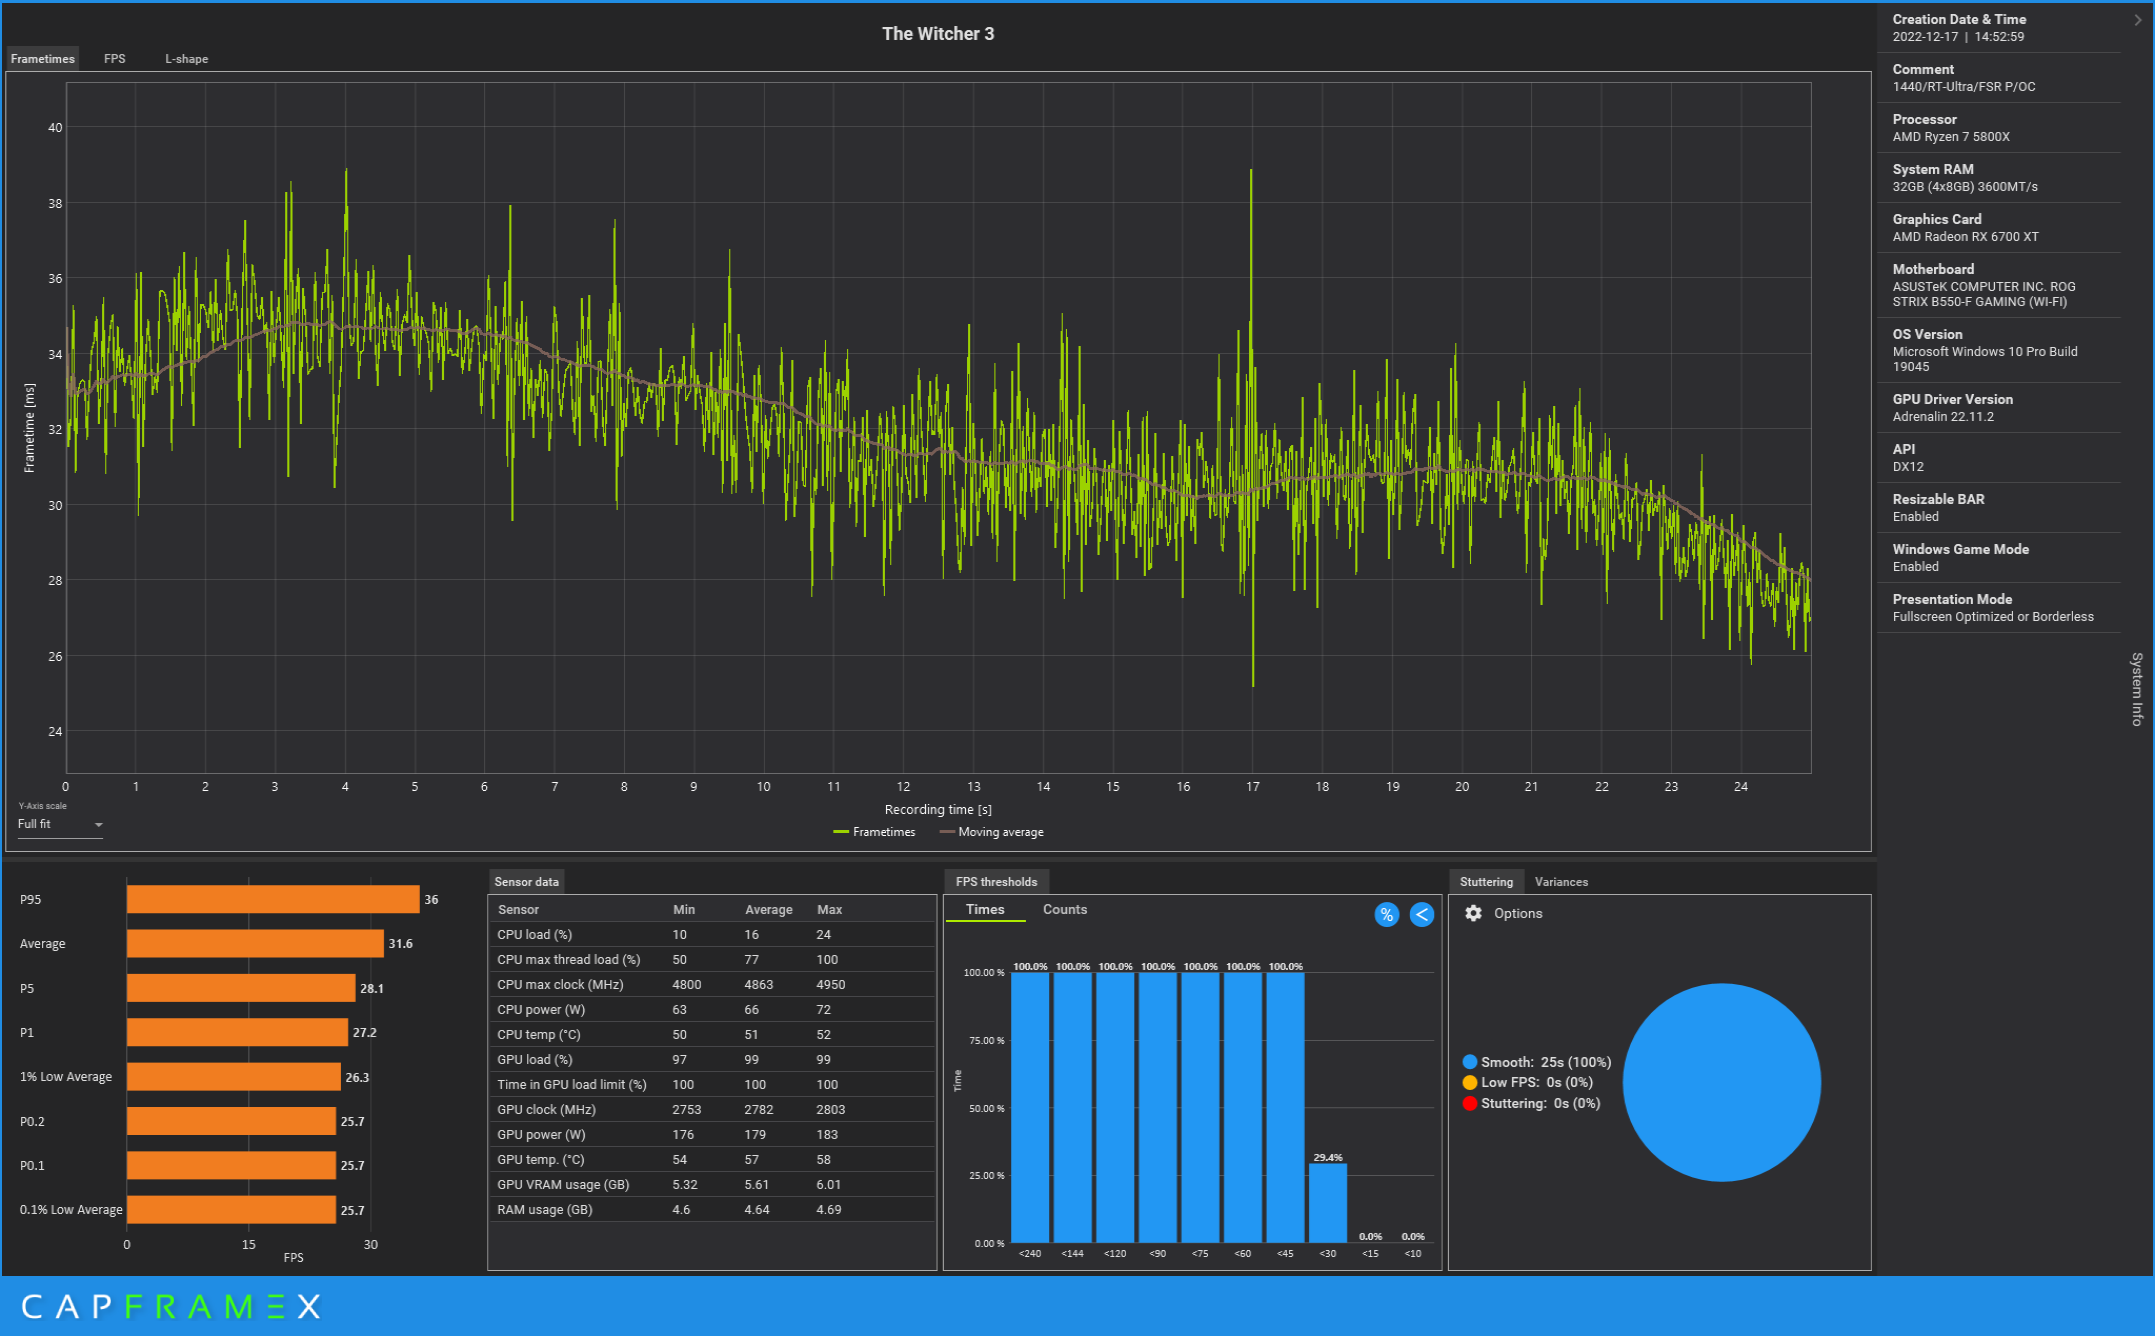Select the Sensor data tab

click(x=527, y=882)
